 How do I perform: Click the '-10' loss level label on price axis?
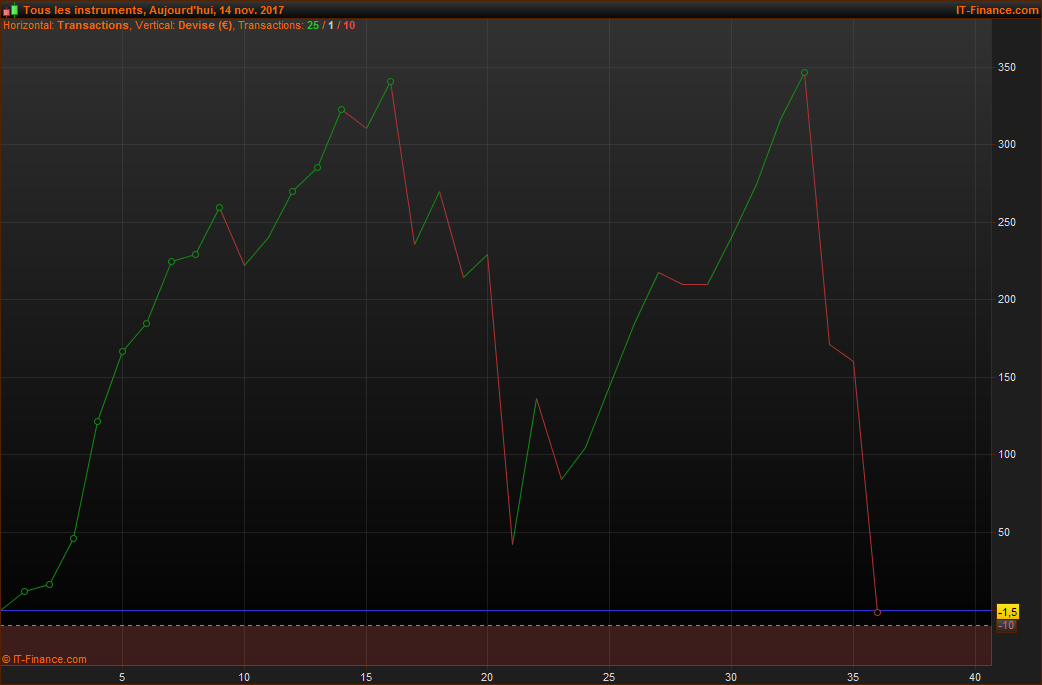click(1007, 625)
